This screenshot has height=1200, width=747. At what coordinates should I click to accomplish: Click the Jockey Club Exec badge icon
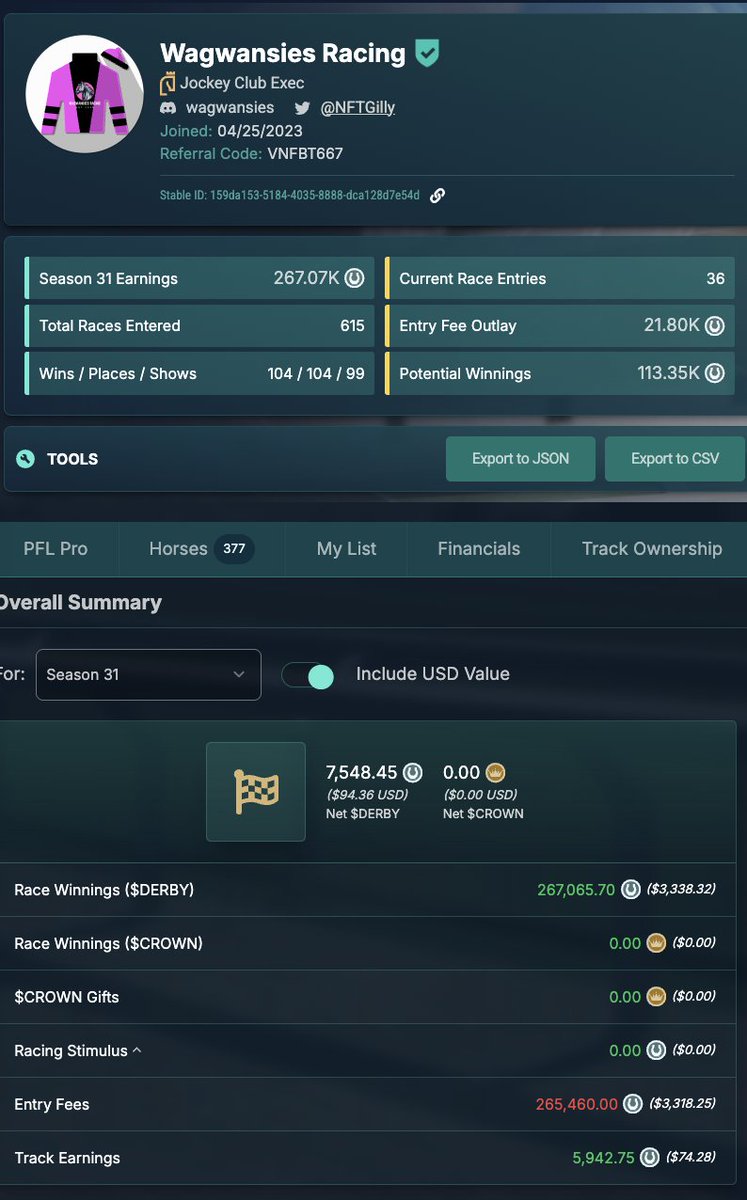[168, 83]
